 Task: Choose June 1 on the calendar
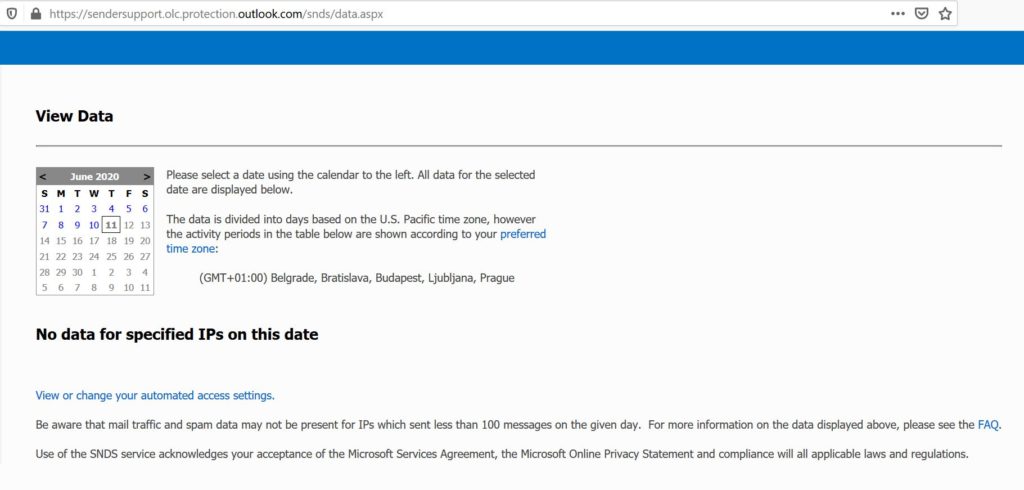pos(61,209)
